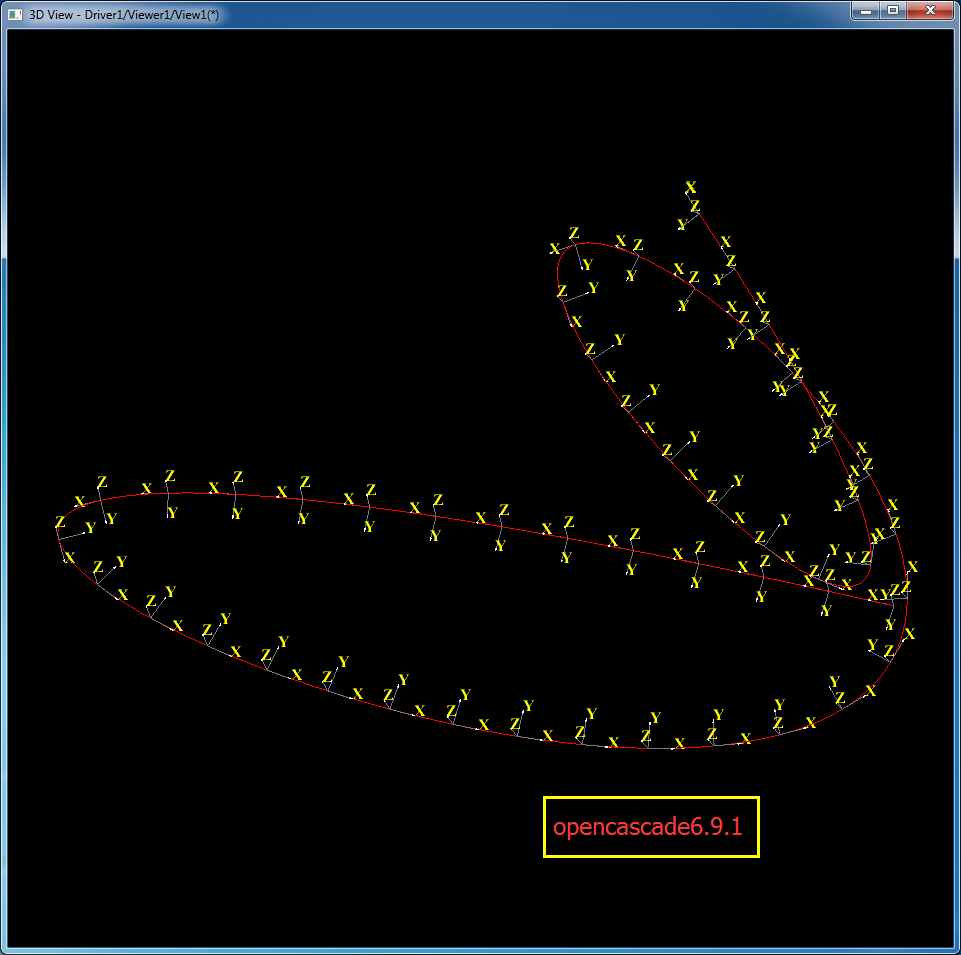Pick the leftmost X axis label

pyautogui.click(x=69, y=557)
